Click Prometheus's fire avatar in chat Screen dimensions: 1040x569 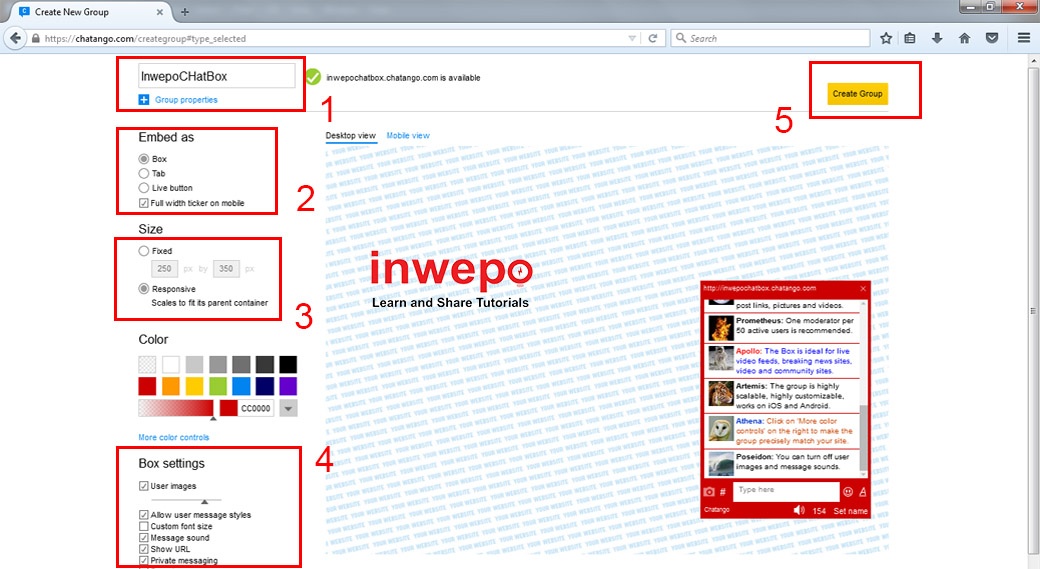[x=721, y=328]
